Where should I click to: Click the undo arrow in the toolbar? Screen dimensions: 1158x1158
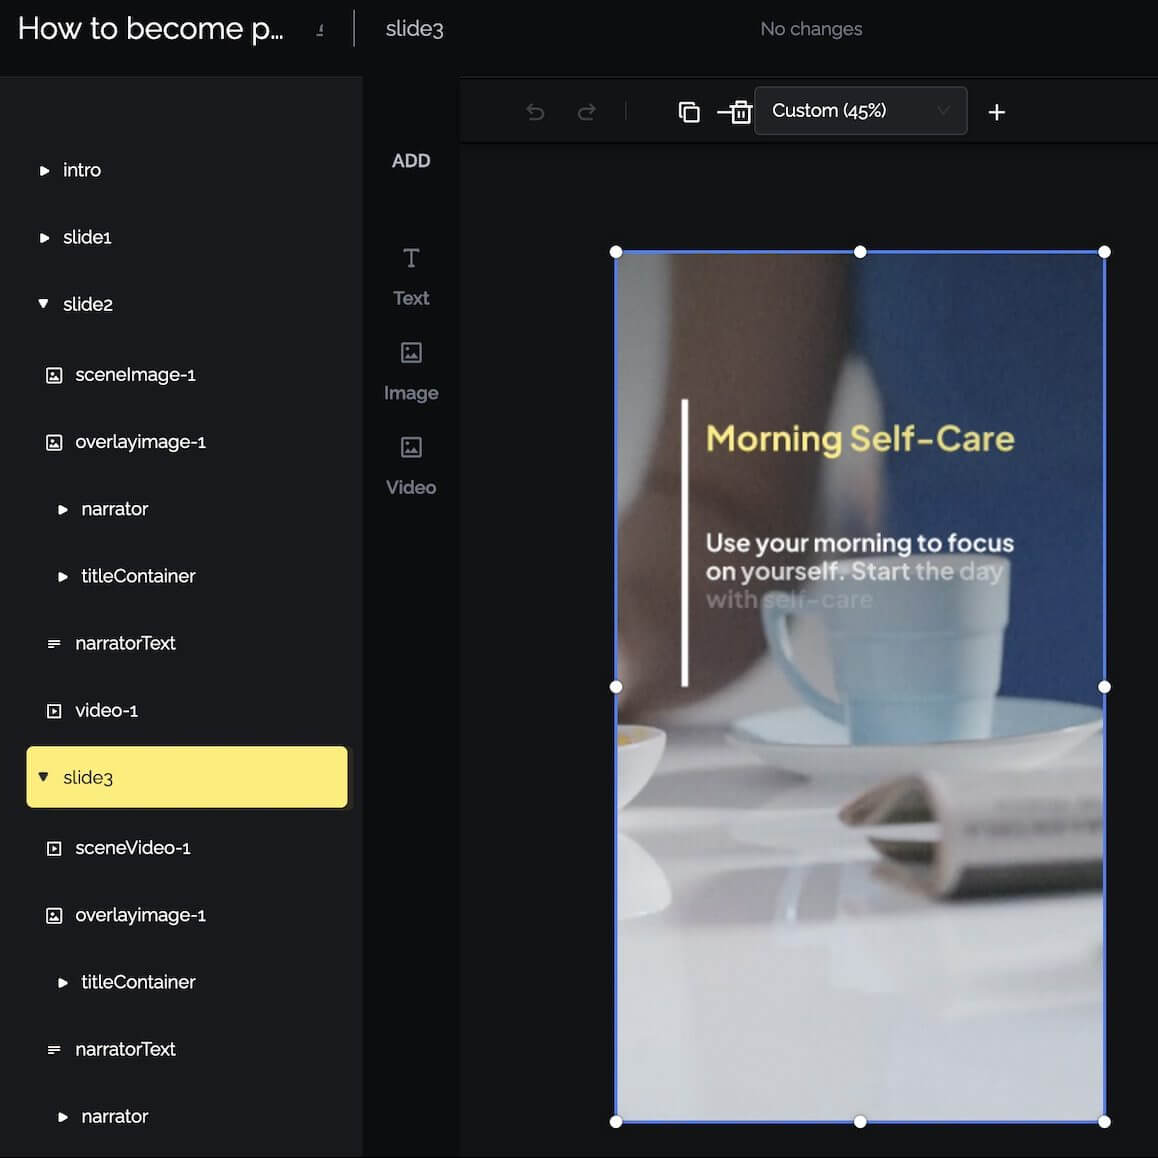tap(535, 112)
